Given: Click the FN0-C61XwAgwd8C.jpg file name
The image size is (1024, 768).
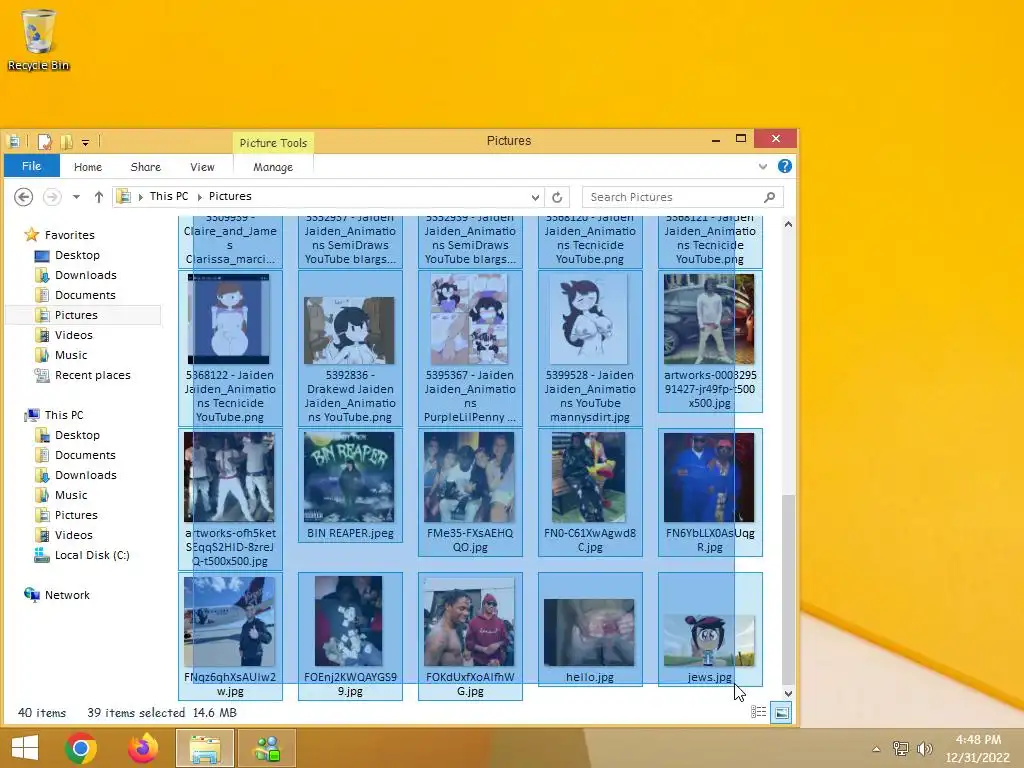Looking at the screenshot, I should point(590,540).
